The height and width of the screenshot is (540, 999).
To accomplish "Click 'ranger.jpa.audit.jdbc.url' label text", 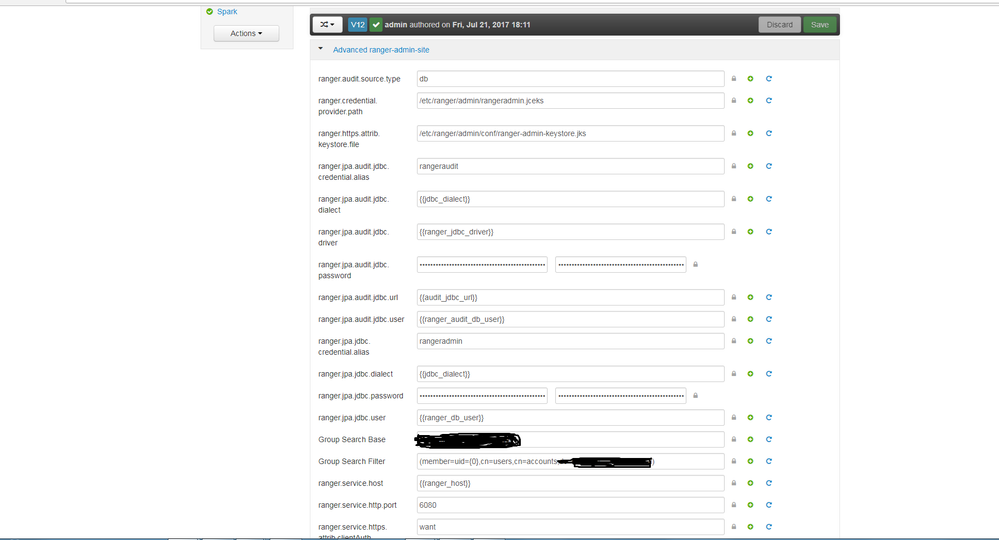I will click(358, 297).
